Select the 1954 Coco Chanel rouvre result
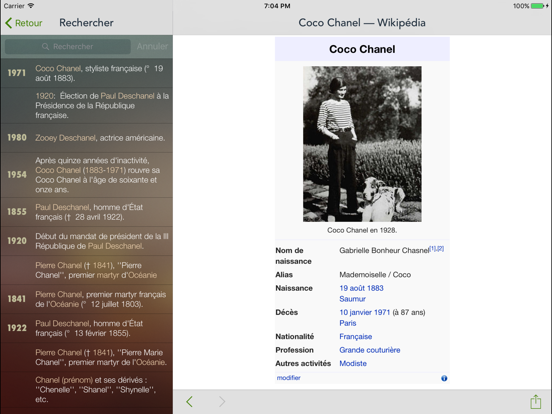This screenshot has width=552, height=414. pyautogui.click(x=87, y=175)
